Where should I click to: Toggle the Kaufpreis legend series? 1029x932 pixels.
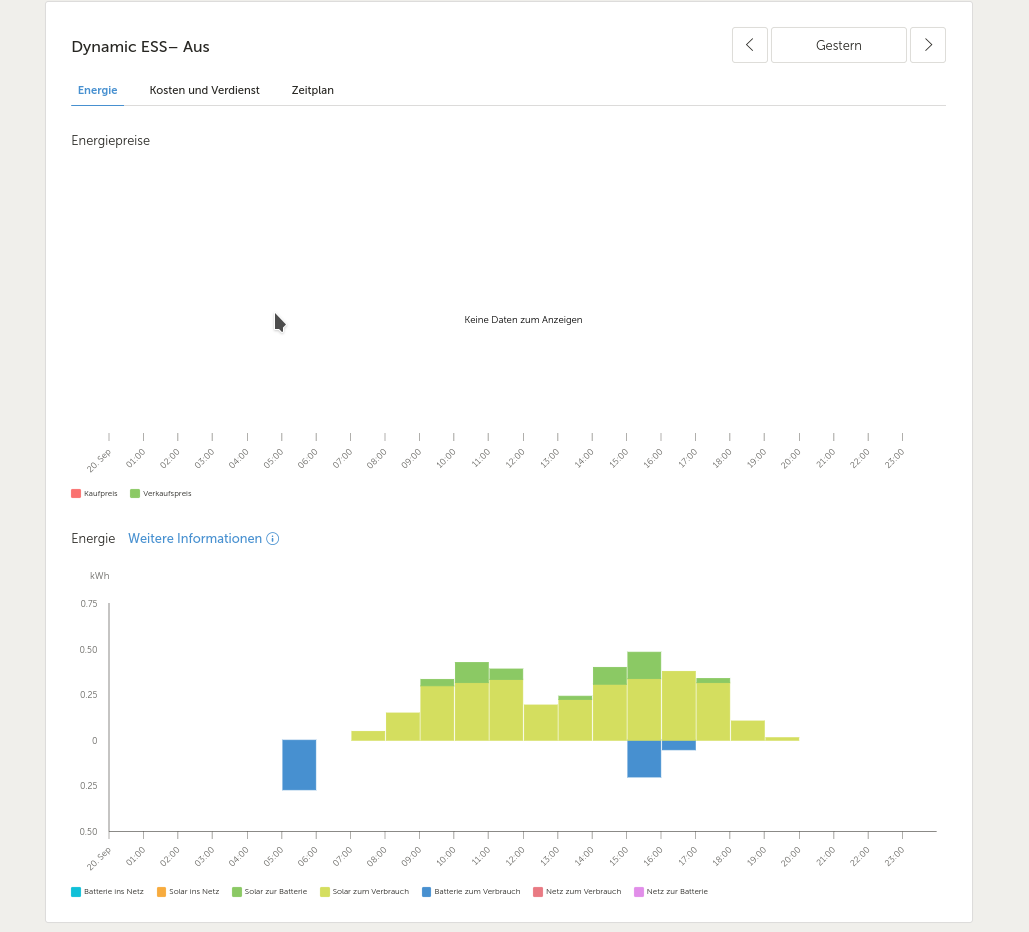point(94,494)
